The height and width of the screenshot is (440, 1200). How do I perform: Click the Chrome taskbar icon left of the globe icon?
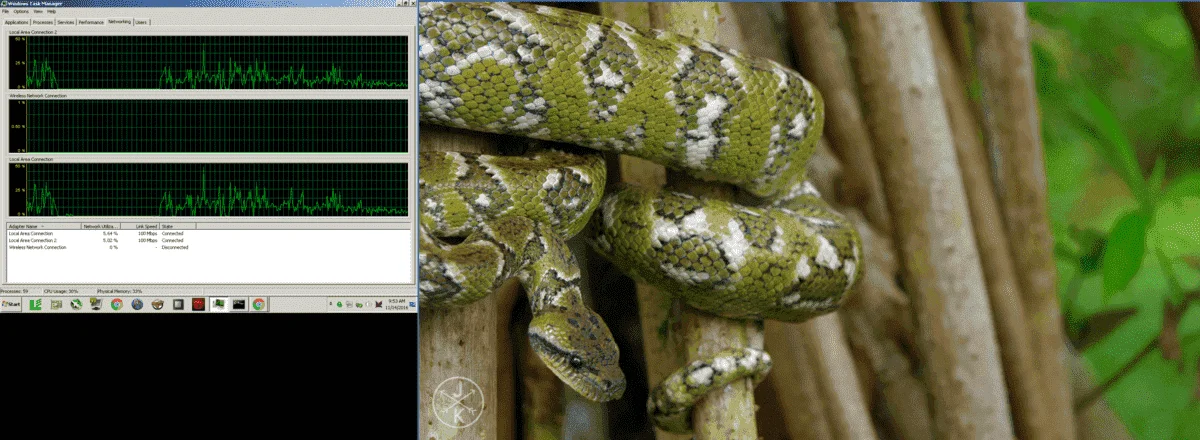point(116,304)
